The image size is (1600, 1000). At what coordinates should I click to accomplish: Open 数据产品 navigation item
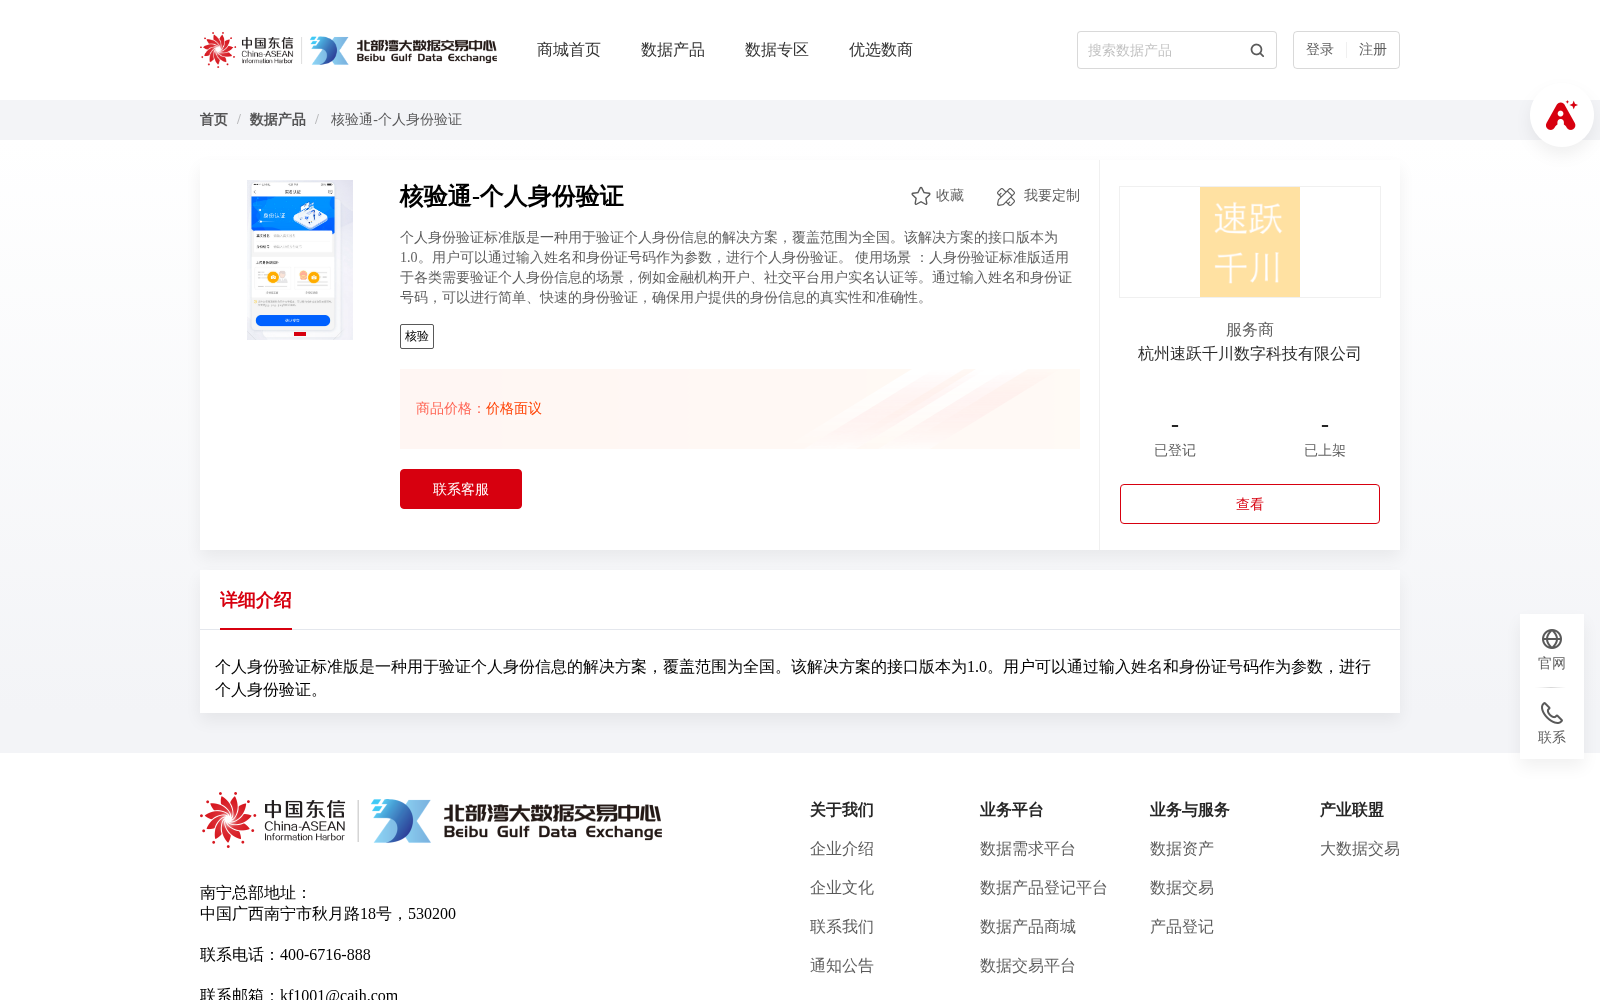click(673, 50)
